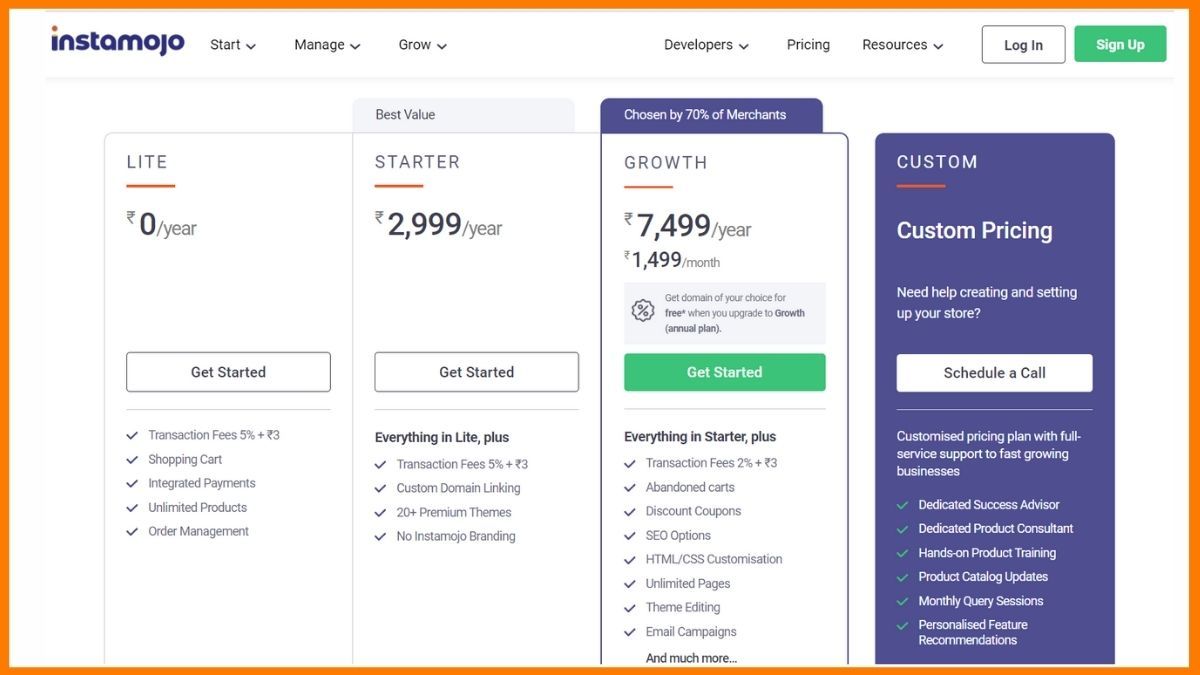Click checkmark next to SEO Options
Screen dimensions: 1200x675
point(630,536)
